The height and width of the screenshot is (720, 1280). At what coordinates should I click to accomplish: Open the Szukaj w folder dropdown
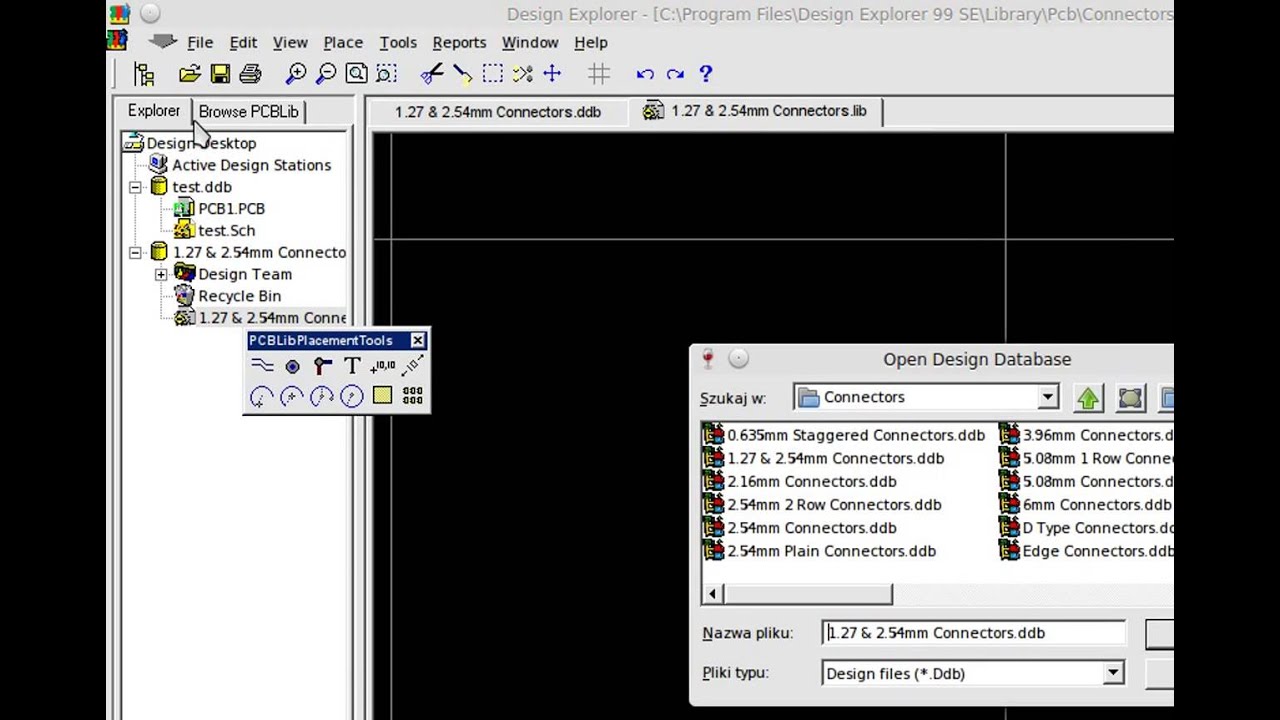[x=1048, y=397]
